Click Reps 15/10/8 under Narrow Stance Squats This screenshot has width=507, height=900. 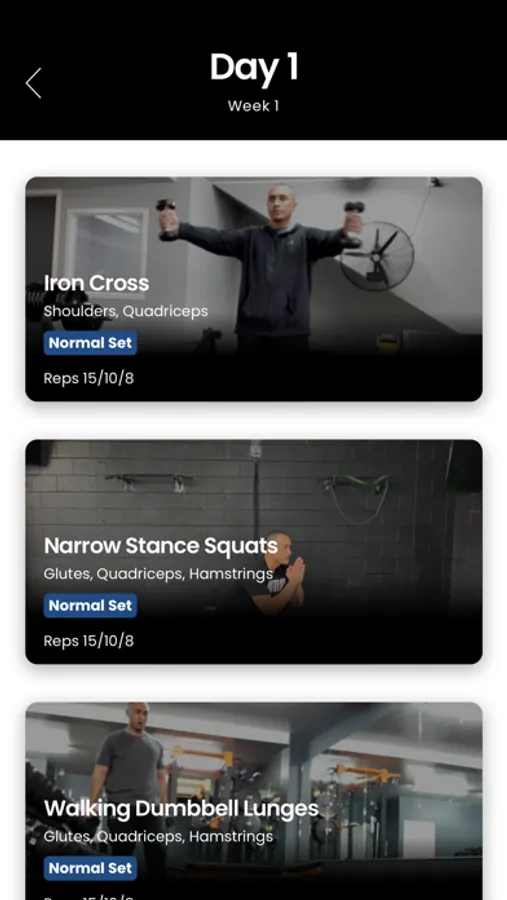[x=89, y=641]
